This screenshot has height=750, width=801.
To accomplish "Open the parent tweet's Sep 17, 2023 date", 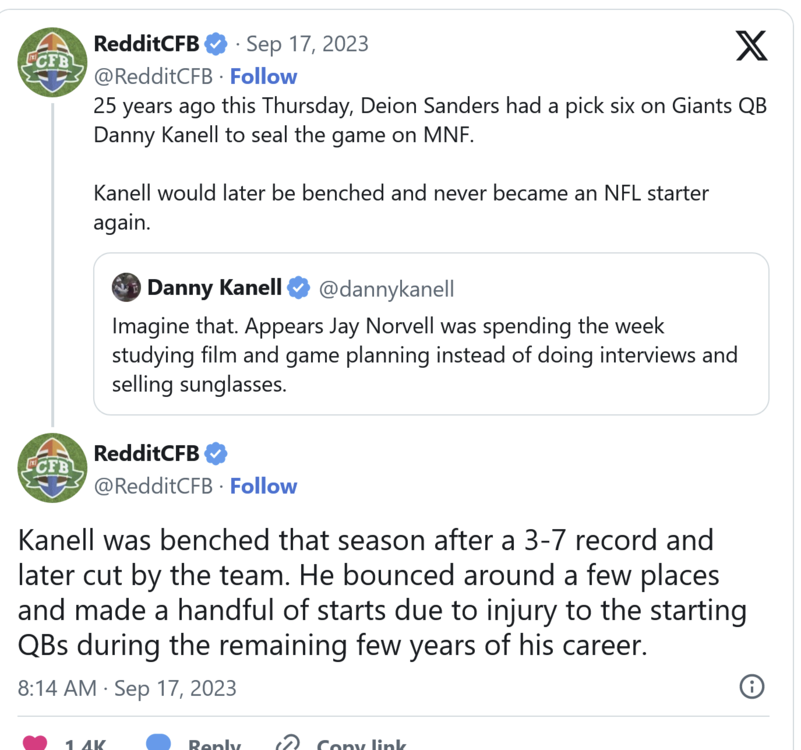I will [307, 44].
